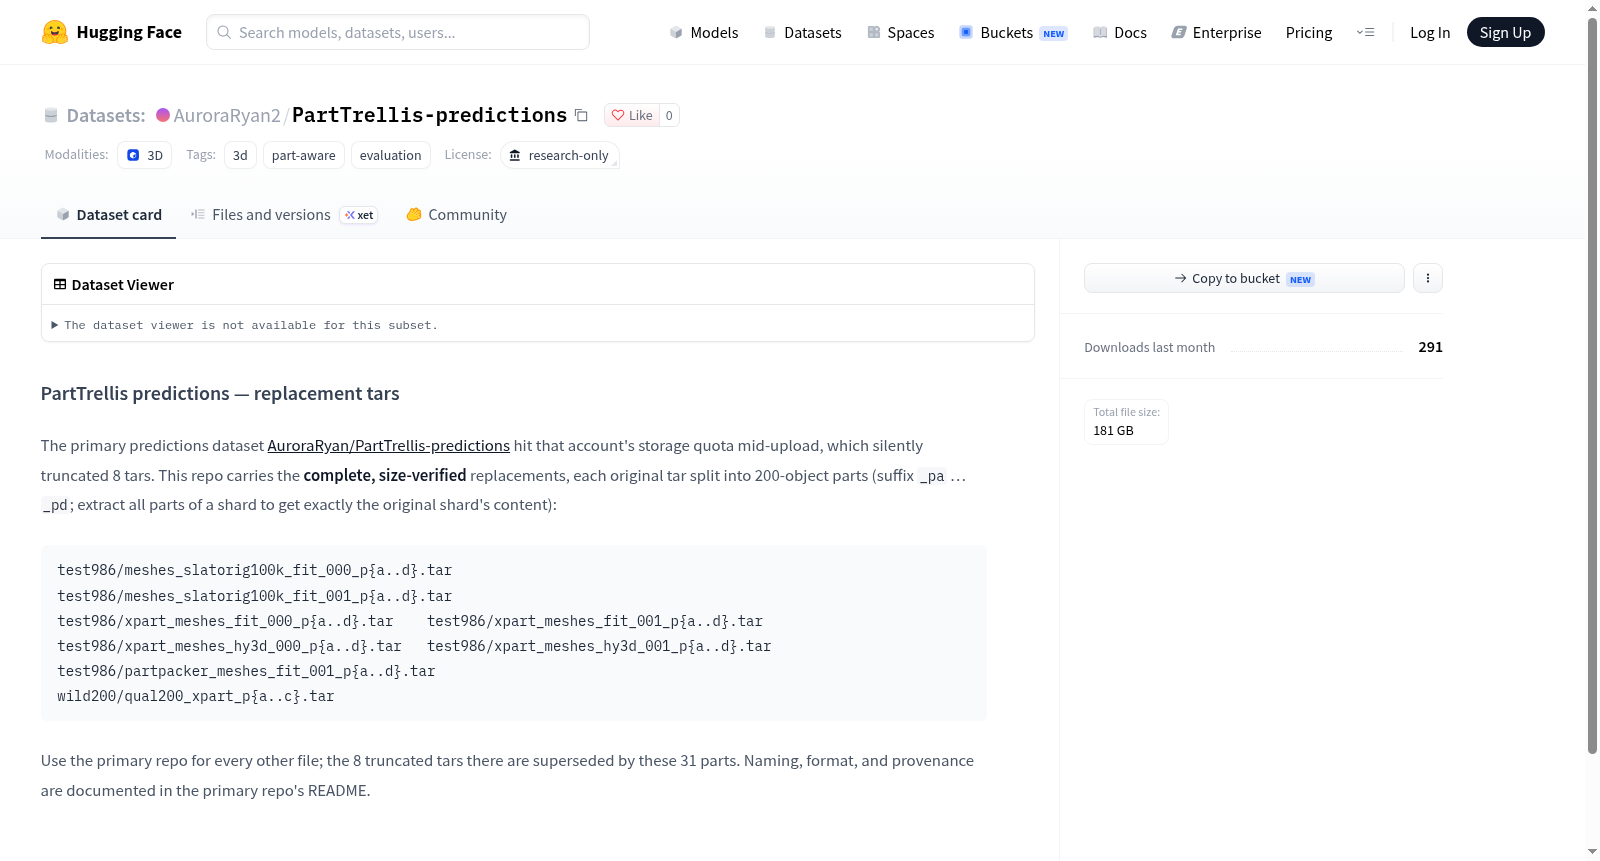Viewport: 1600px width, 861px height.
Task: View the like count of 0
Action: click(x=669, y=115)
